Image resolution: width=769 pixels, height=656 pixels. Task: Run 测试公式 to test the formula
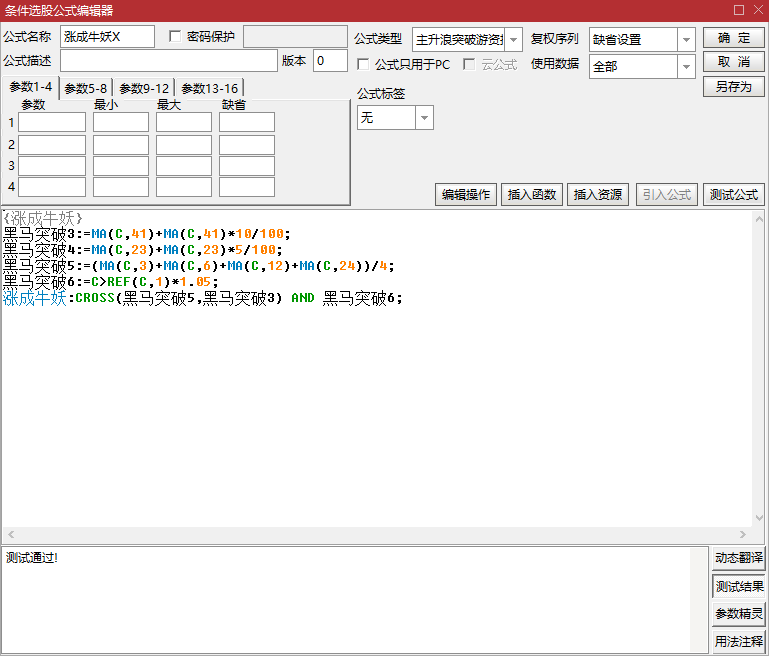coord(733,195)
